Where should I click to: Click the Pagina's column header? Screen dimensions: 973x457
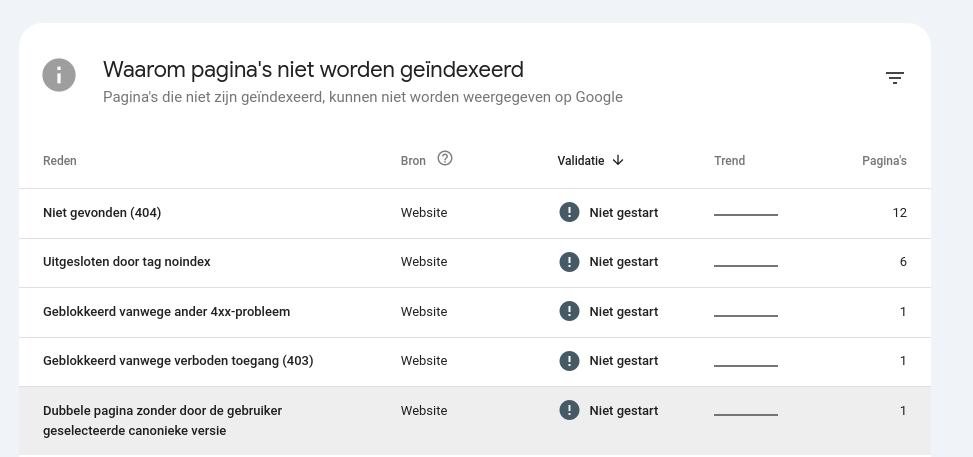[x=884, y=161]
